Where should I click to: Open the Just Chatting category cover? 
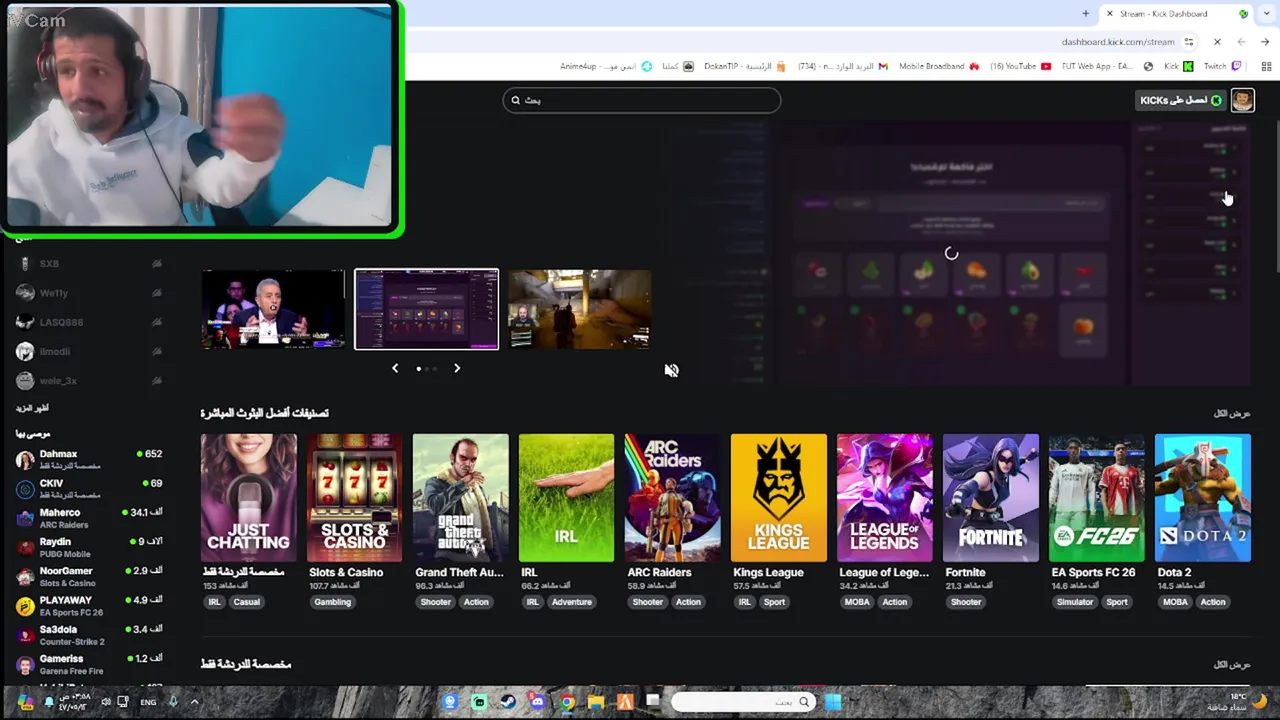pos(248,497)
